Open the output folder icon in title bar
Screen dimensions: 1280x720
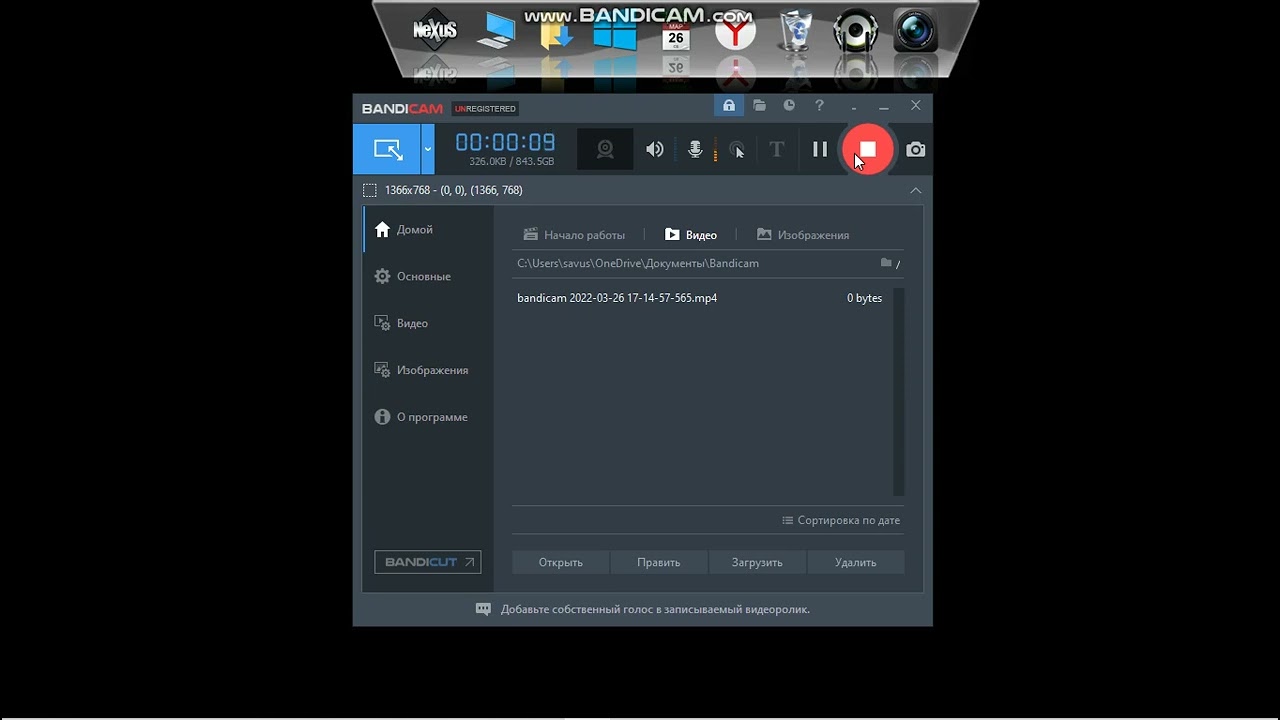(759, 105)
